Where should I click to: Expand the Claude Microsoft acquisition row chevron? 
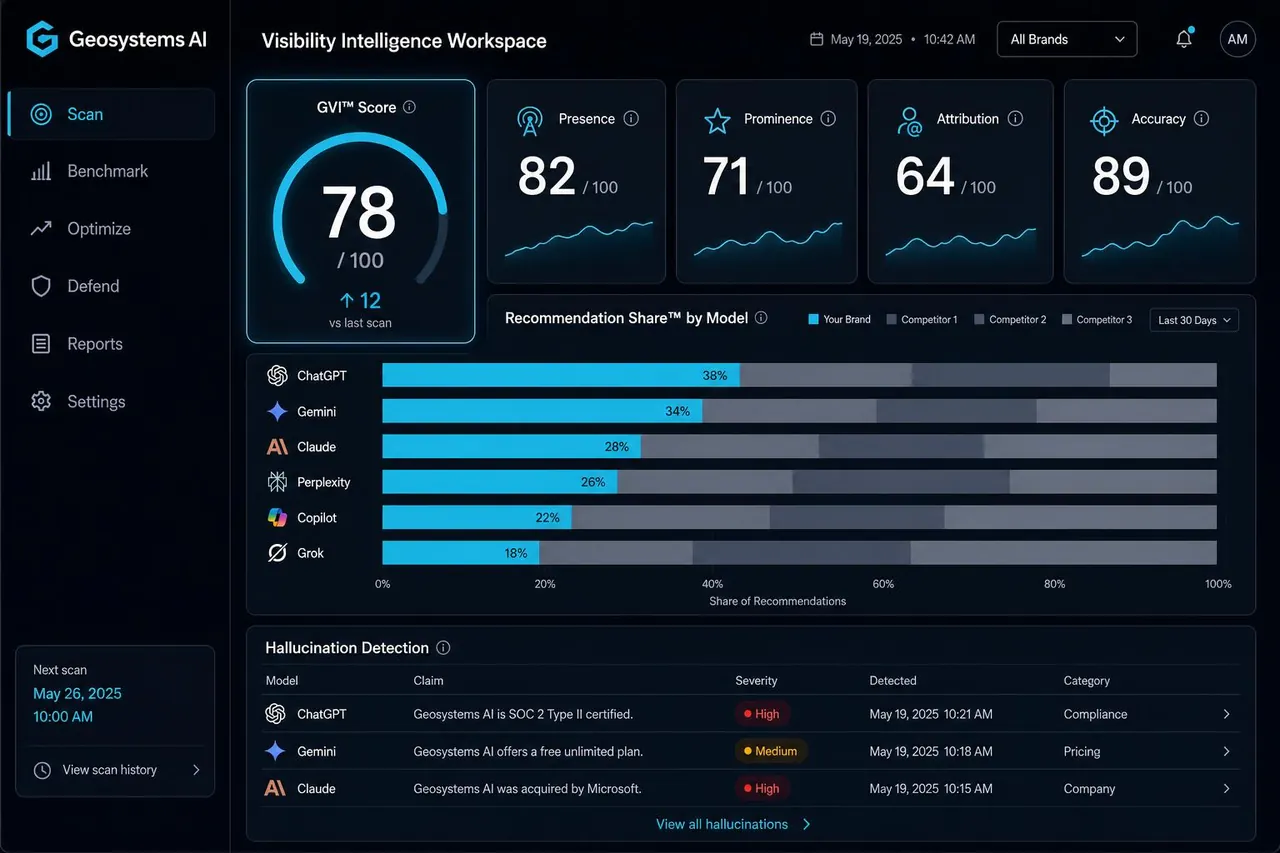(x=1227, y=788)
